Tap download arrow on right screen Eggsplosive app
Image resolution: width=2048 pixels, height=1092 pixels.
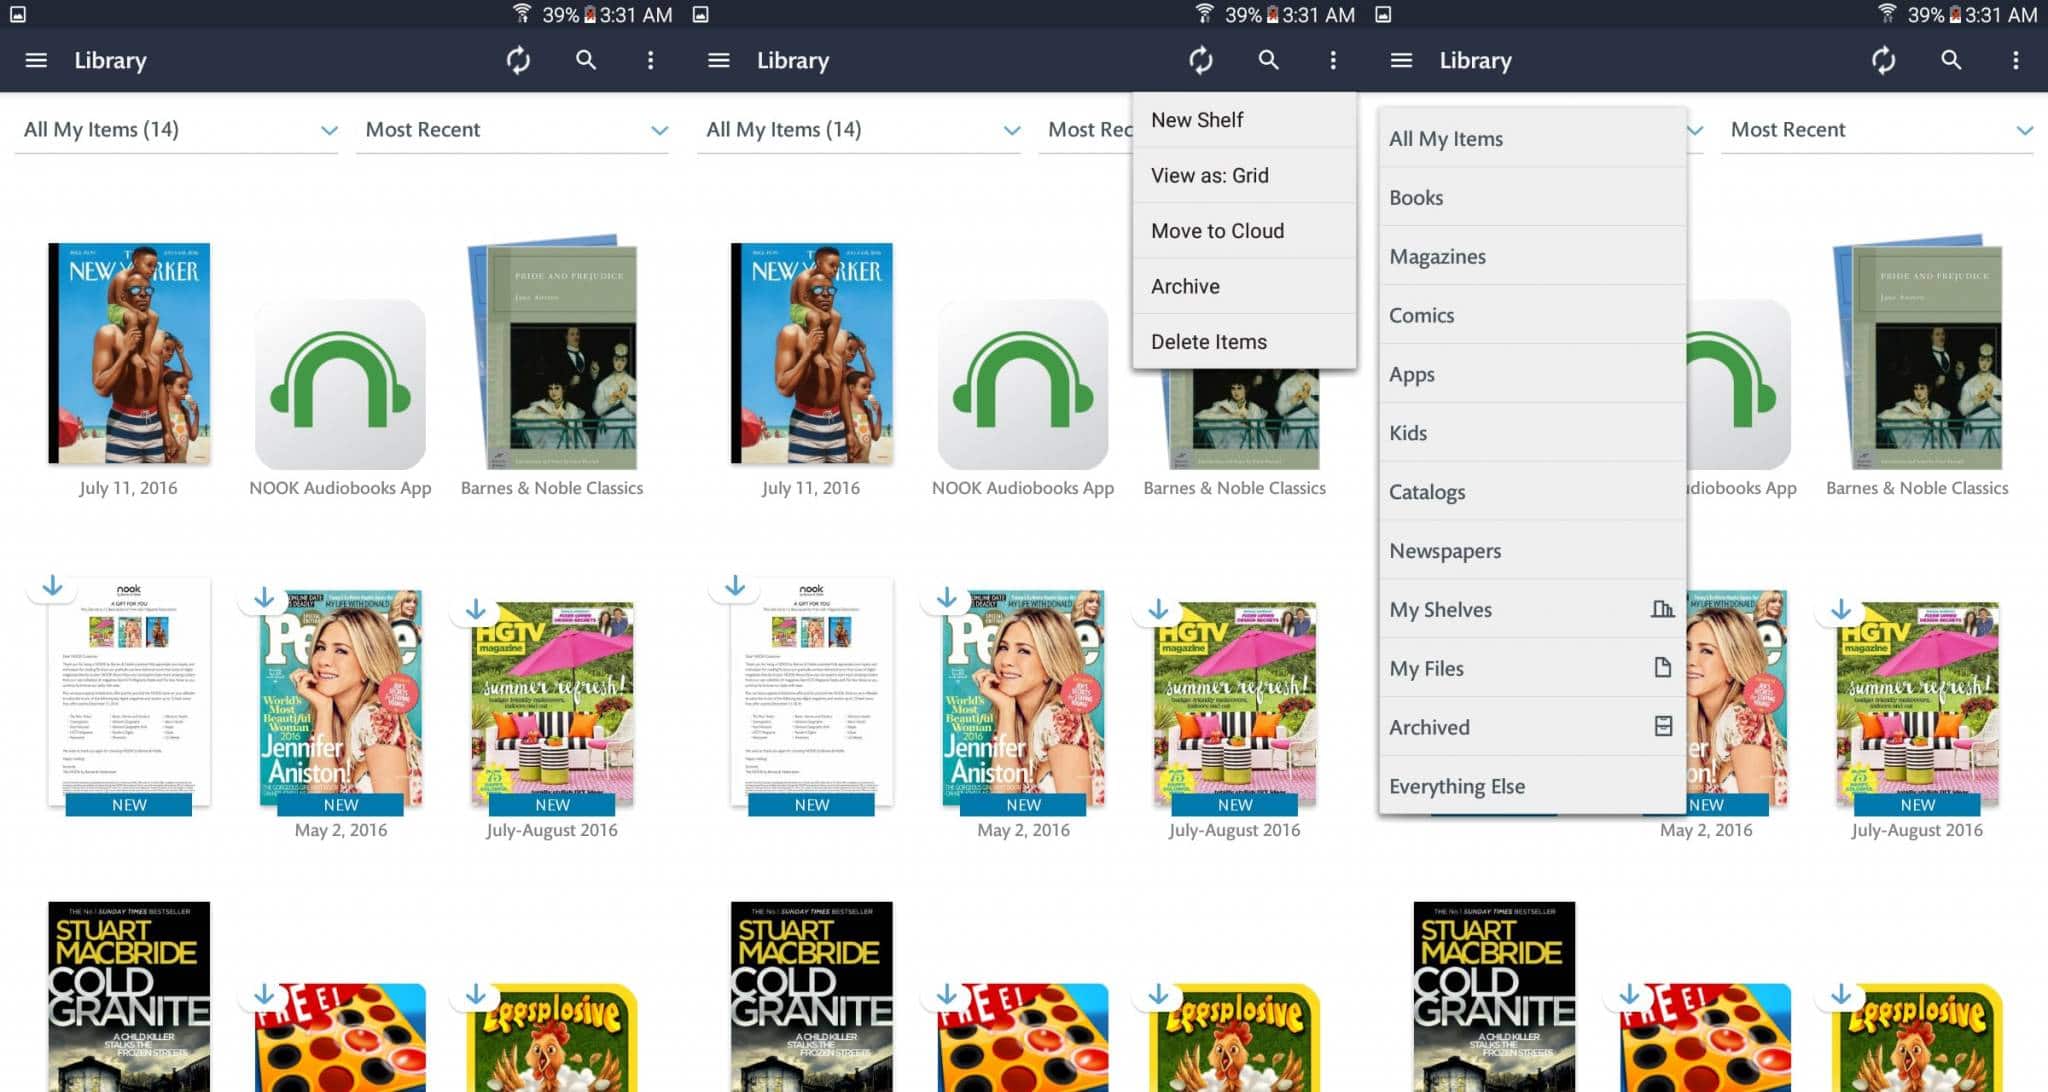coord(1841,994)
